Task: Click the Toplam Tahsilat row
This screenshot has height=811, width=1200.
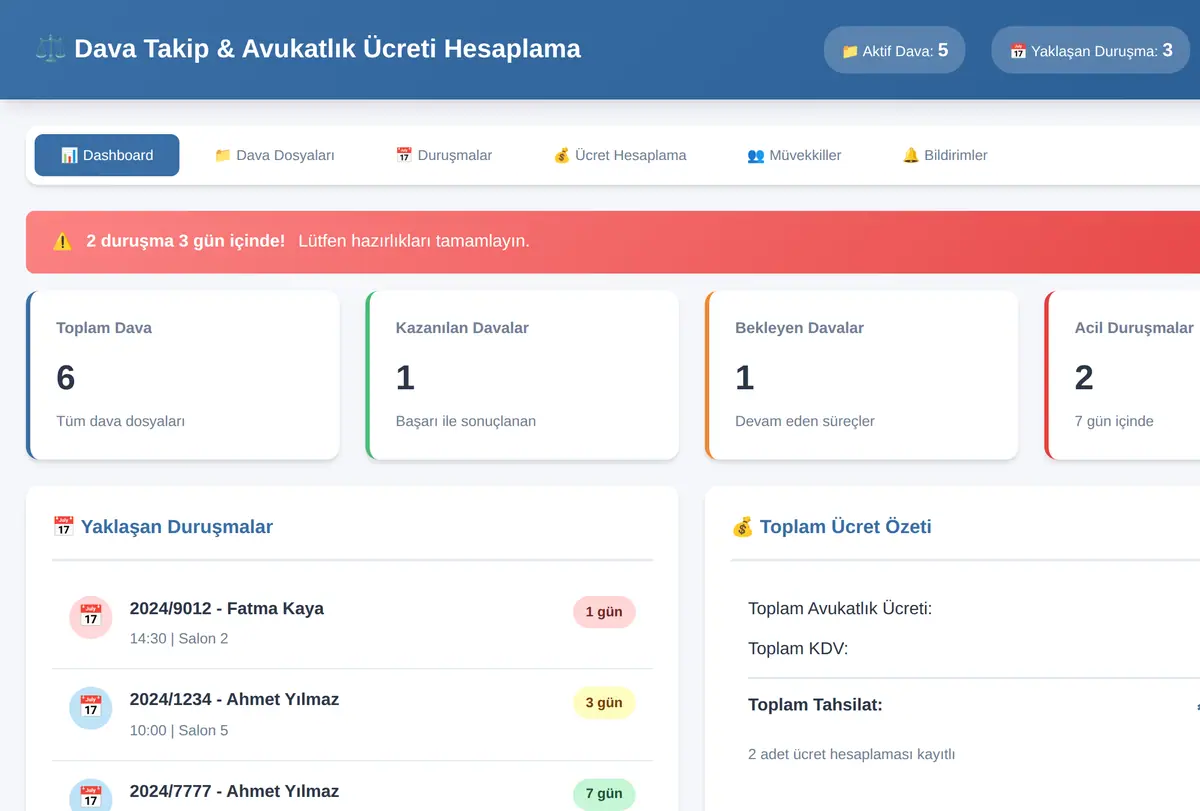Action: [x=974, y=705]
